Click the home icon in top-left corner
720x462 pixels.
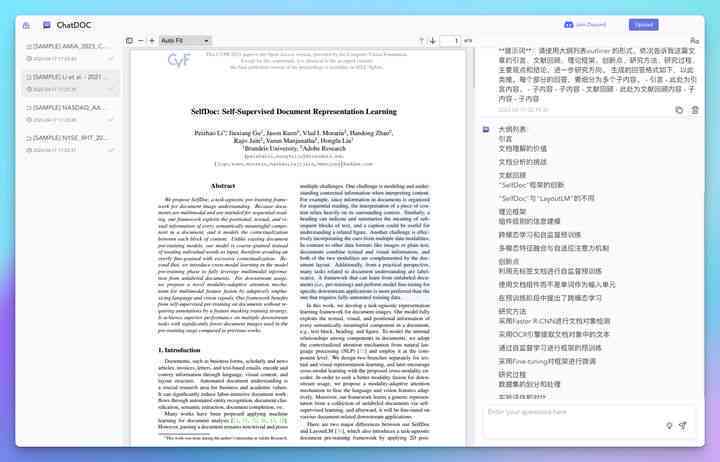(26, 25)
